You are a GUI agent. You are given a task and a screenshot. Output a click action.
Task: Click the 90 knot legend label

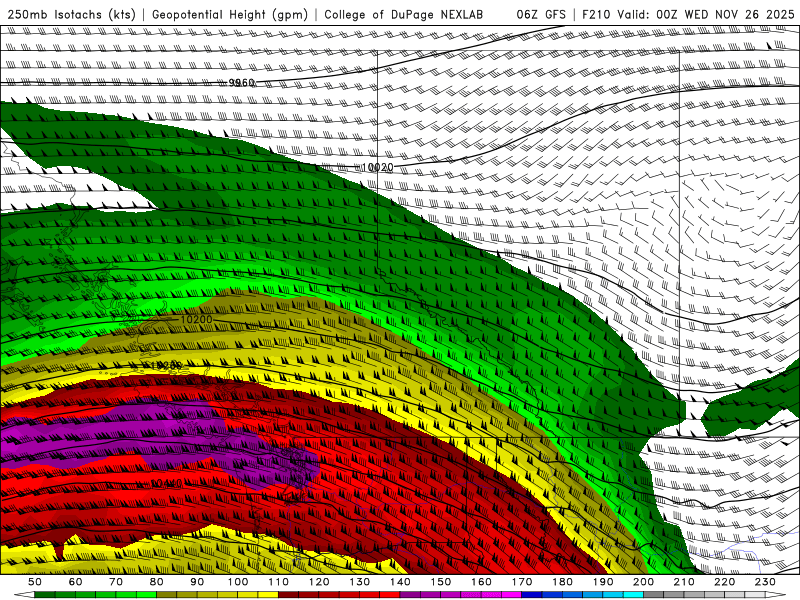click(x=197, y=582)
